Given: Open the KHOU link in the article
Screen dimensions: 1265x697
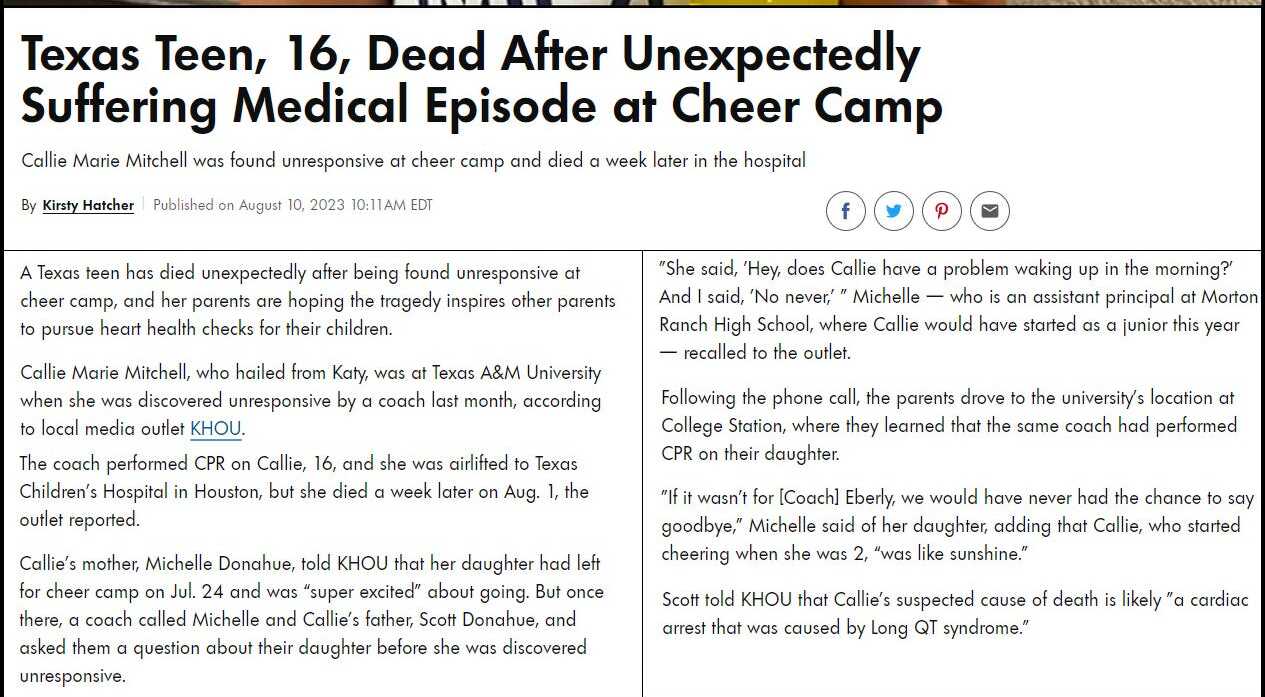Looking at the screenshot, I should pyautogui.click(x=215, y=429).
